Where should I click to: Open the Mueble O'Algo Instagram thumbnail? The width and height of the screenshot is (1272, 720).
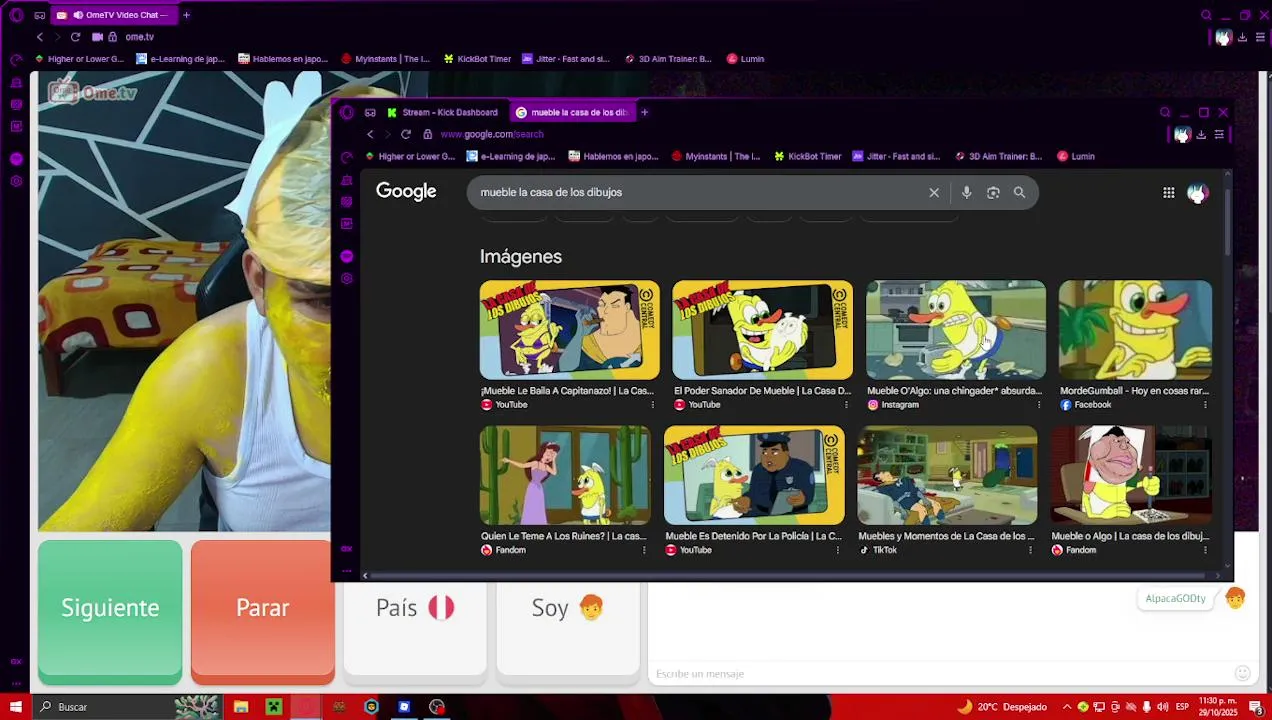click(x=955, y=331)
